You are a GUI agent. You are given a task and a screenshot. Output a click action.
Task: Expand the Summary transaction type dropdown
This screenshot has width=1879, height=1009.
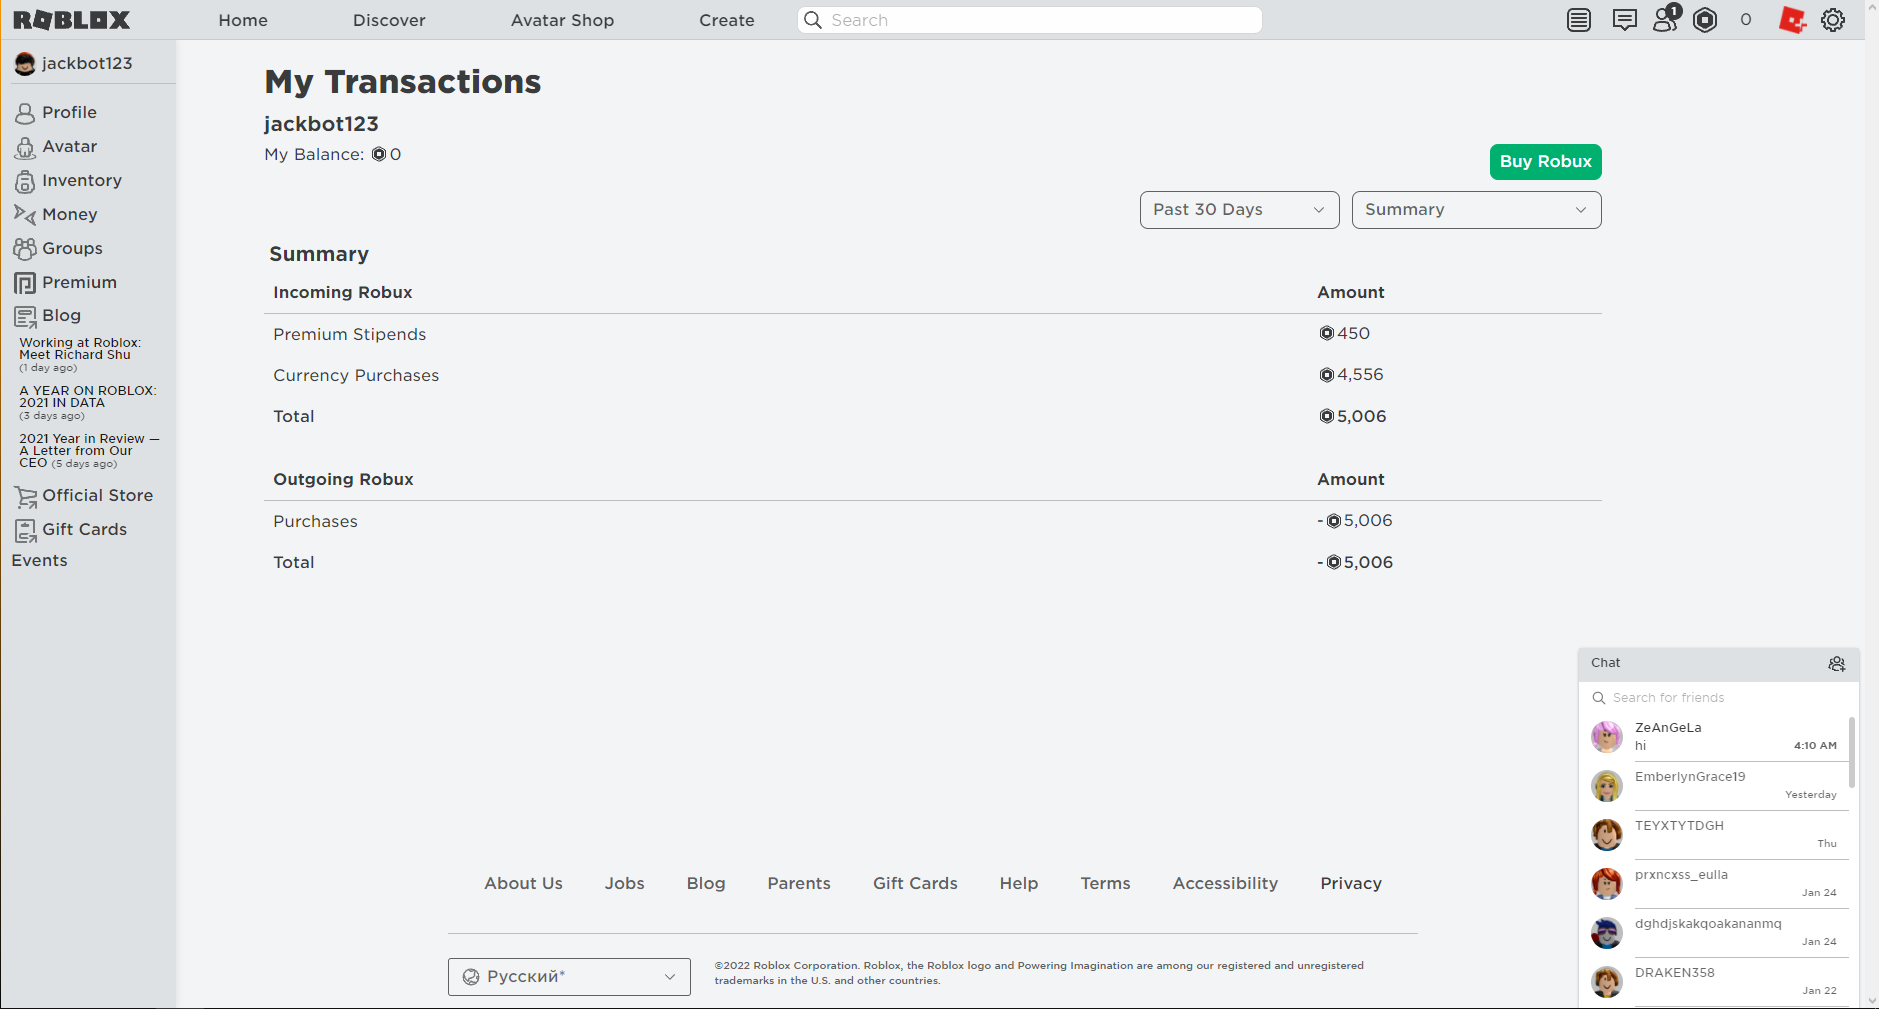tap(1476, 210)
